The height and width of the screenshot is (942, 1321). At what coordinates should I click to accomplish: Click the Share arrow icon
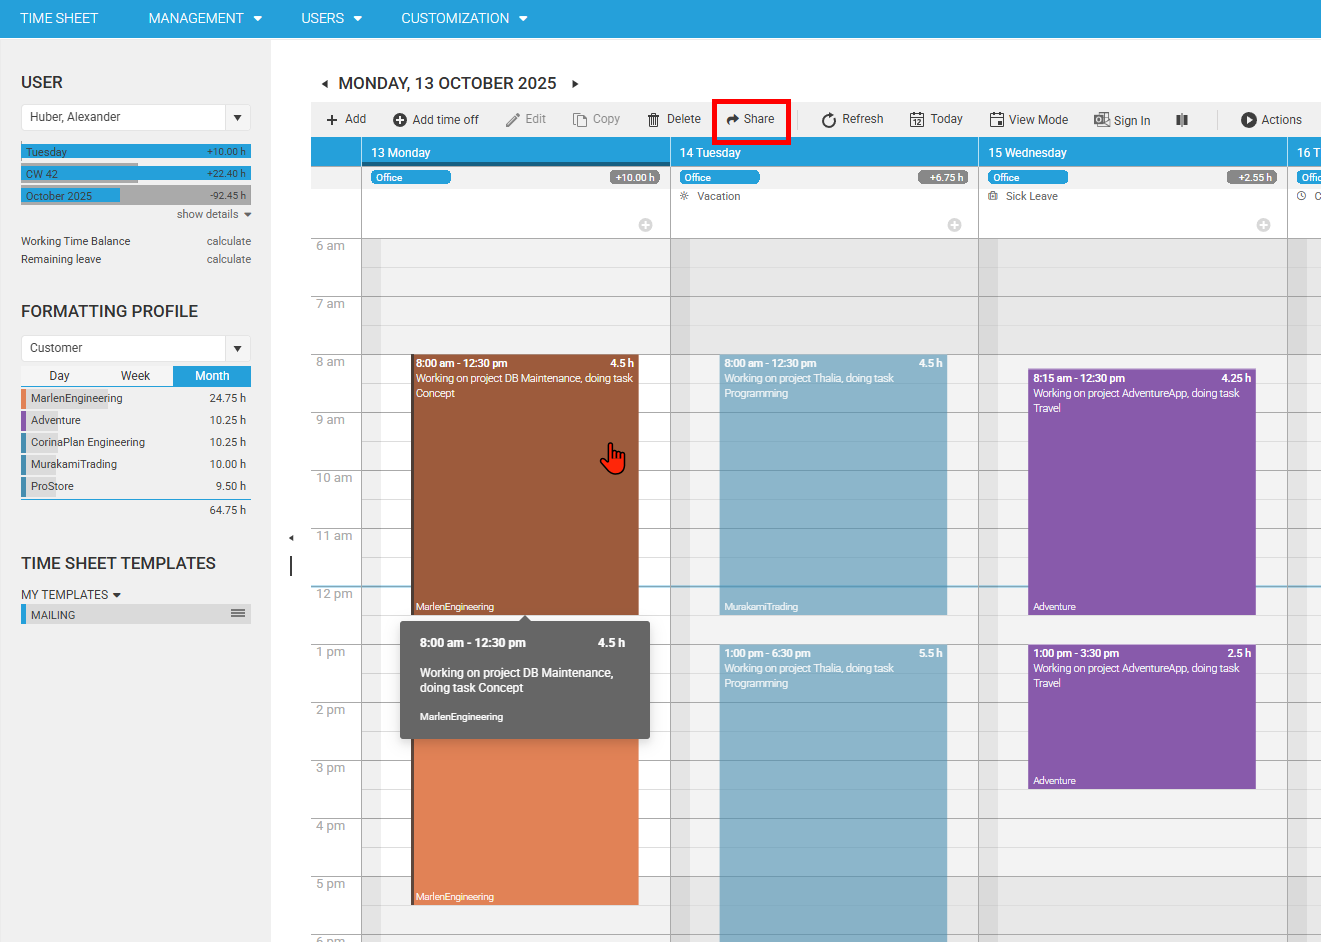(733, 119)
